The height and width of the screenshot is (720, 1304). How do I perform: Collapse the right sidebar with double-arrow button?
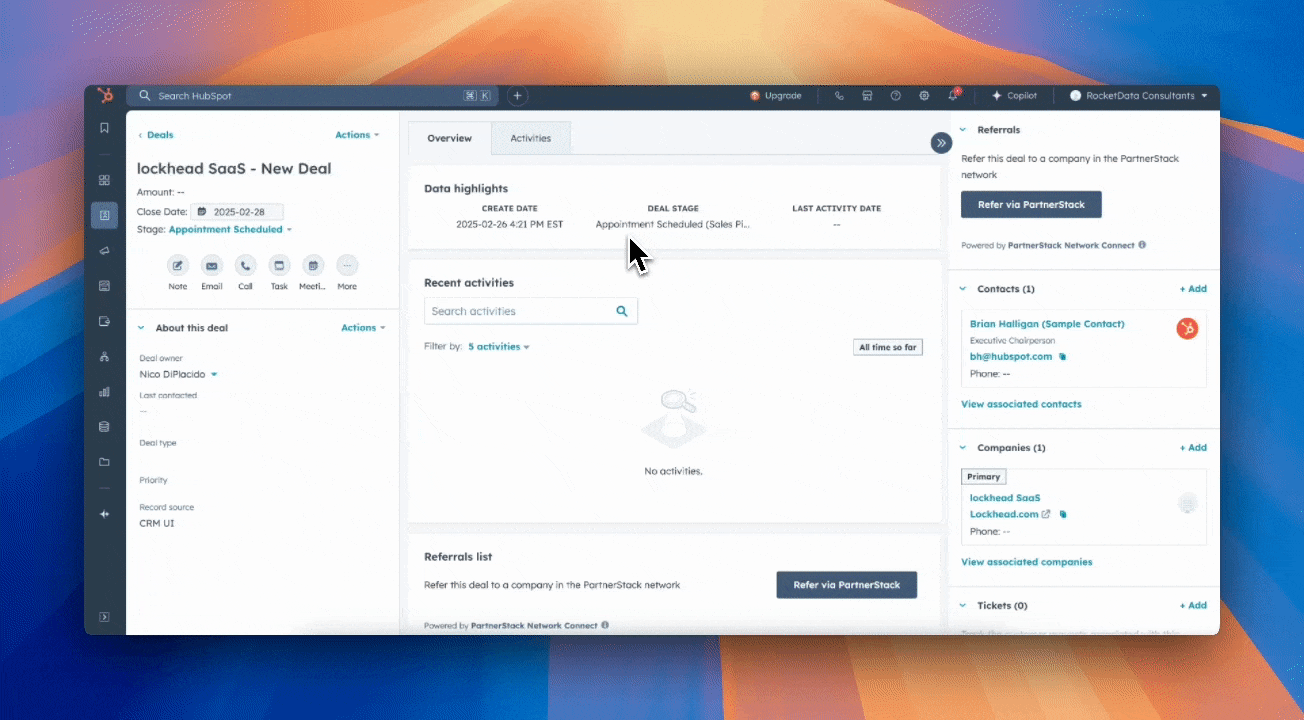941,143
